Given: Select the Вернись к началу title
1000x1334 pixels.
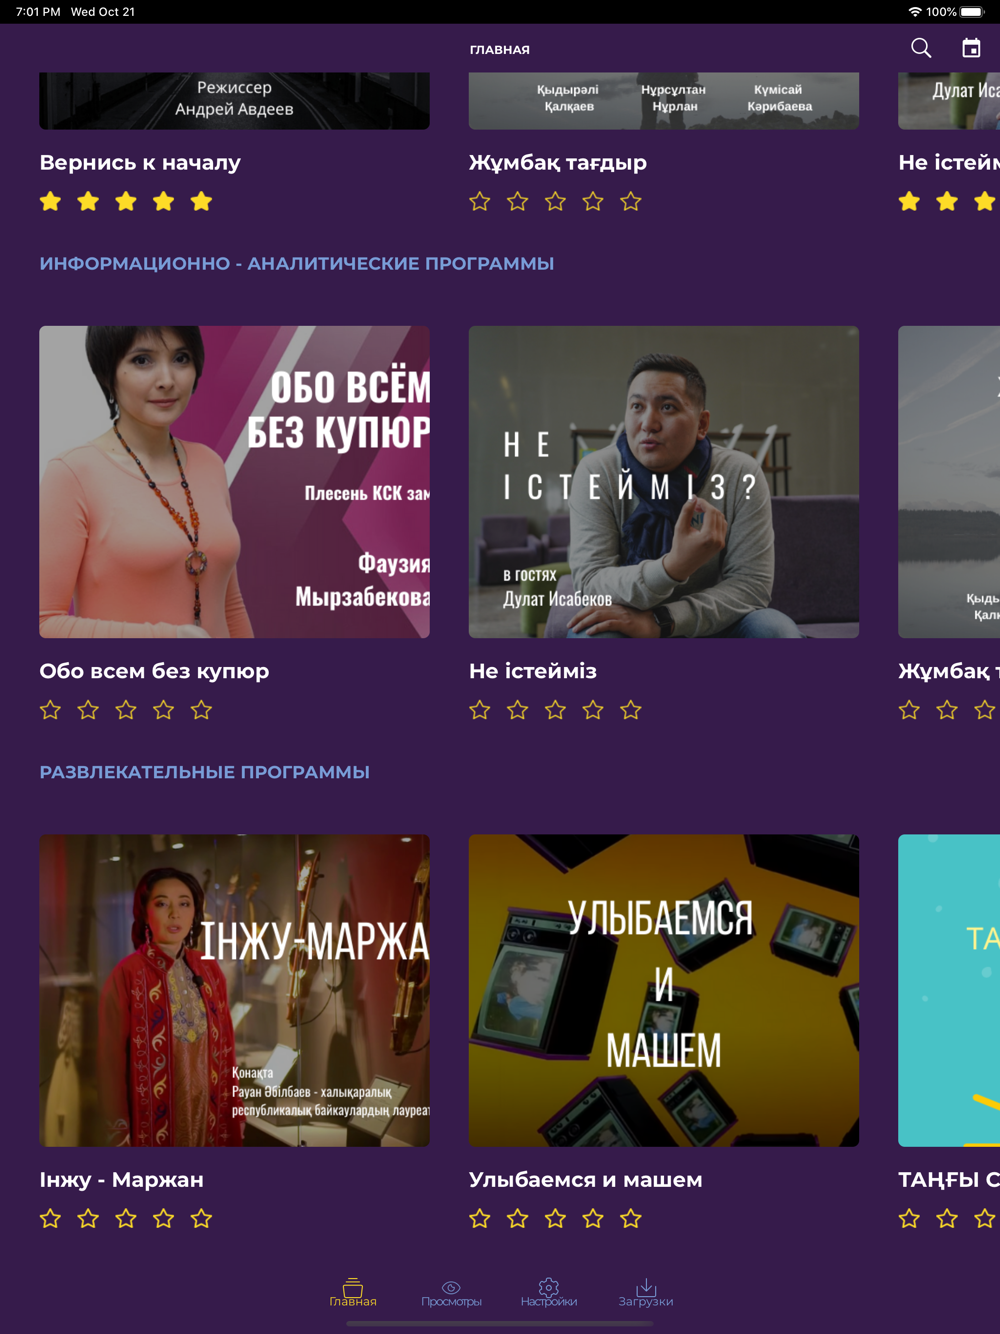Looking at the screenshot, I should pos(140,162).
